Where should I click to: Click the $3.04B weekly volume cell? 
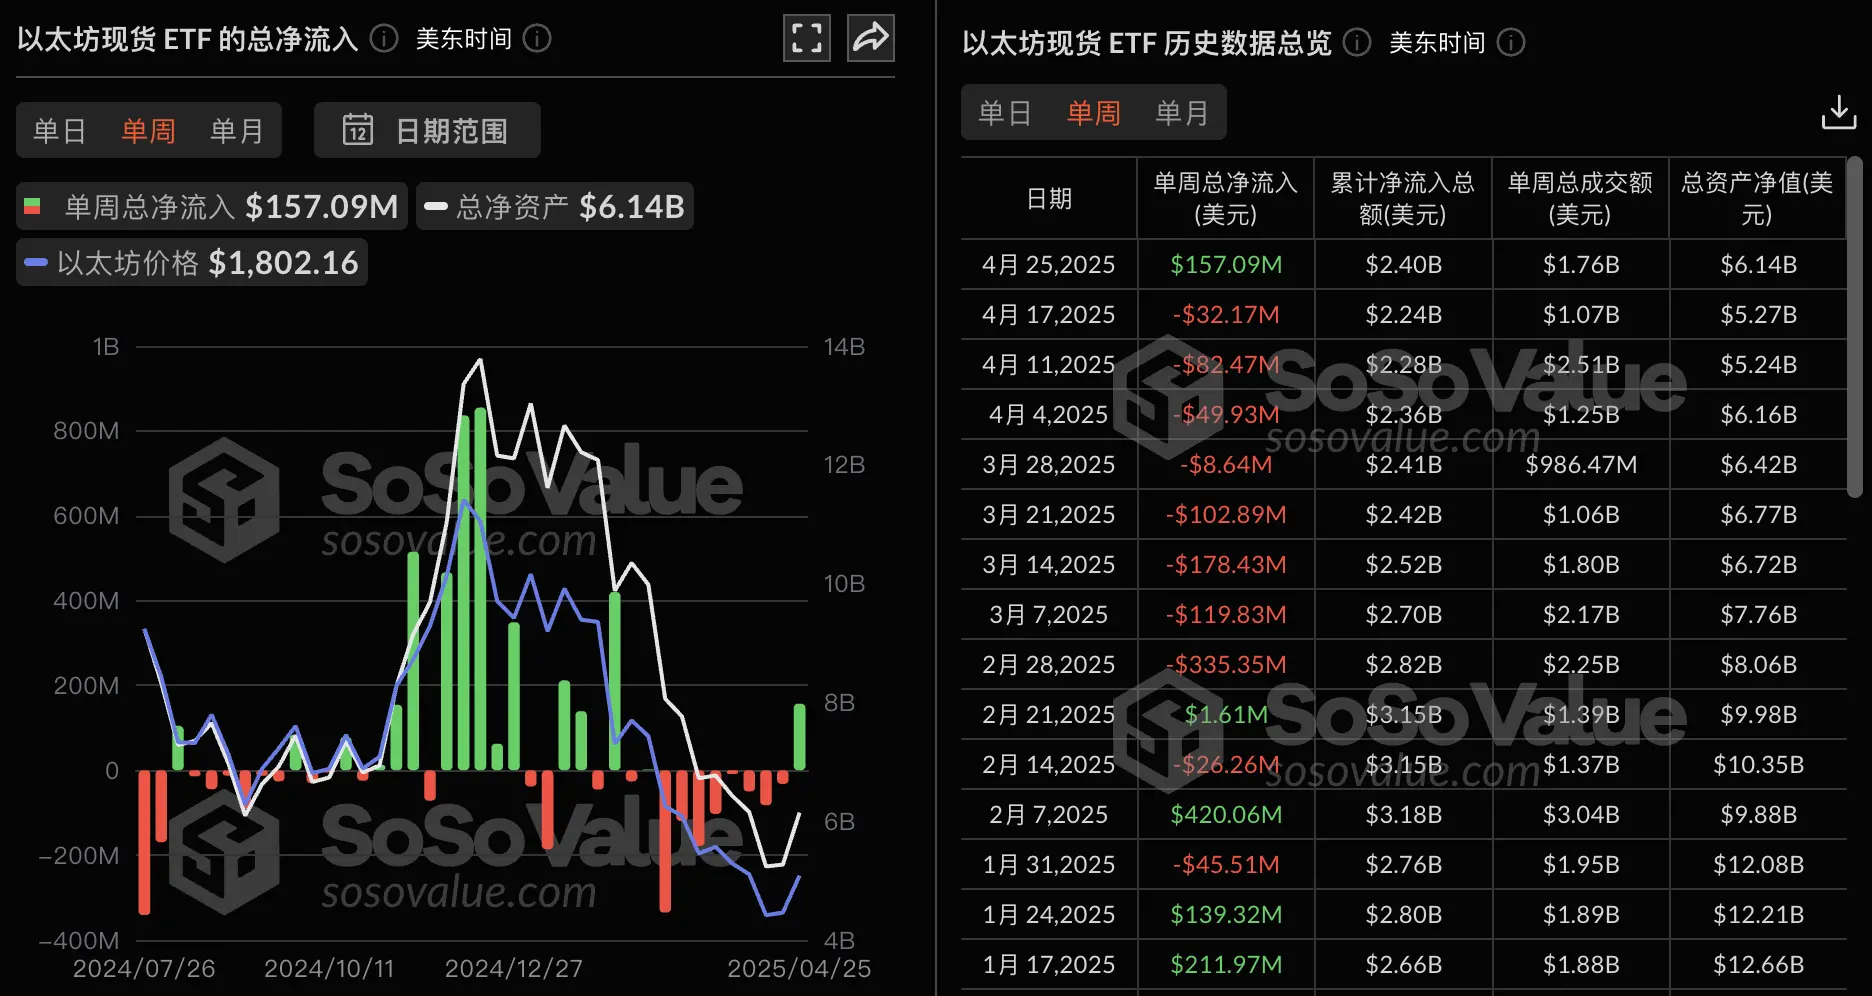point(1581,815)
